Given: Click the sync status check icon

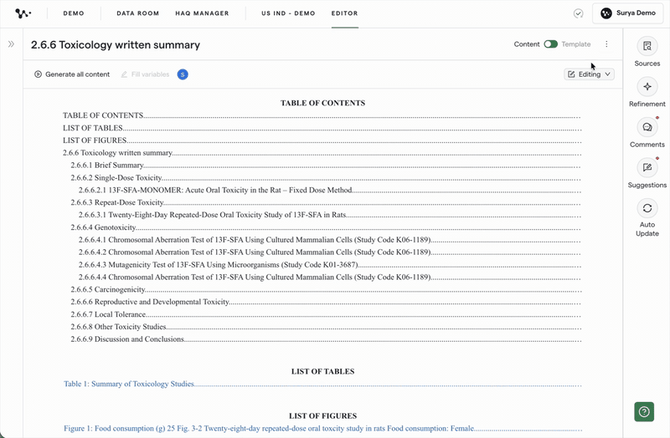Looking at the screenshot, I should click(x=578, y=14).
